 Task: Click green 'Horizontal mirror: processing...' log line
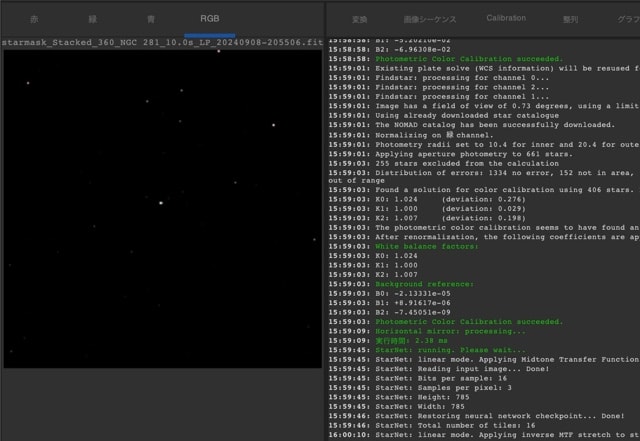427,331
